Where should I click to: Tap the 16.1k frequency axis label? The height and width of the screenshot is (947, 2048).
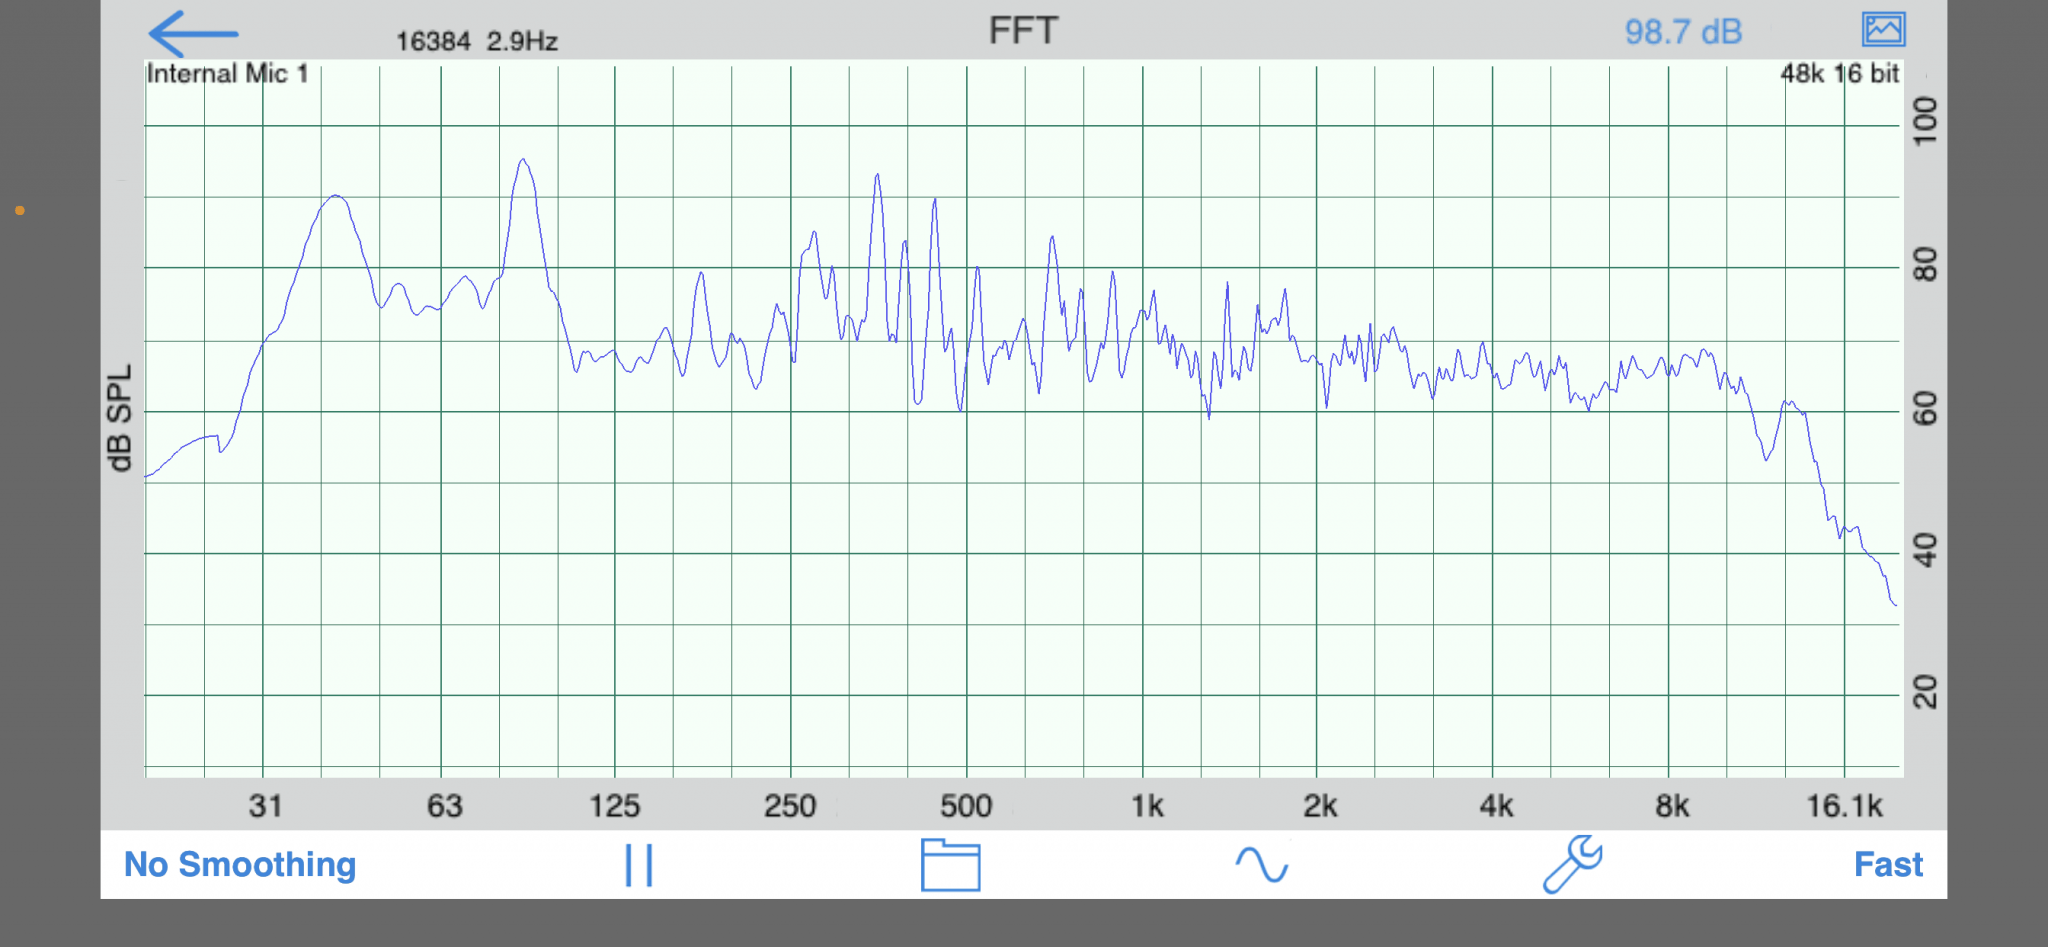click(1844, 806)
